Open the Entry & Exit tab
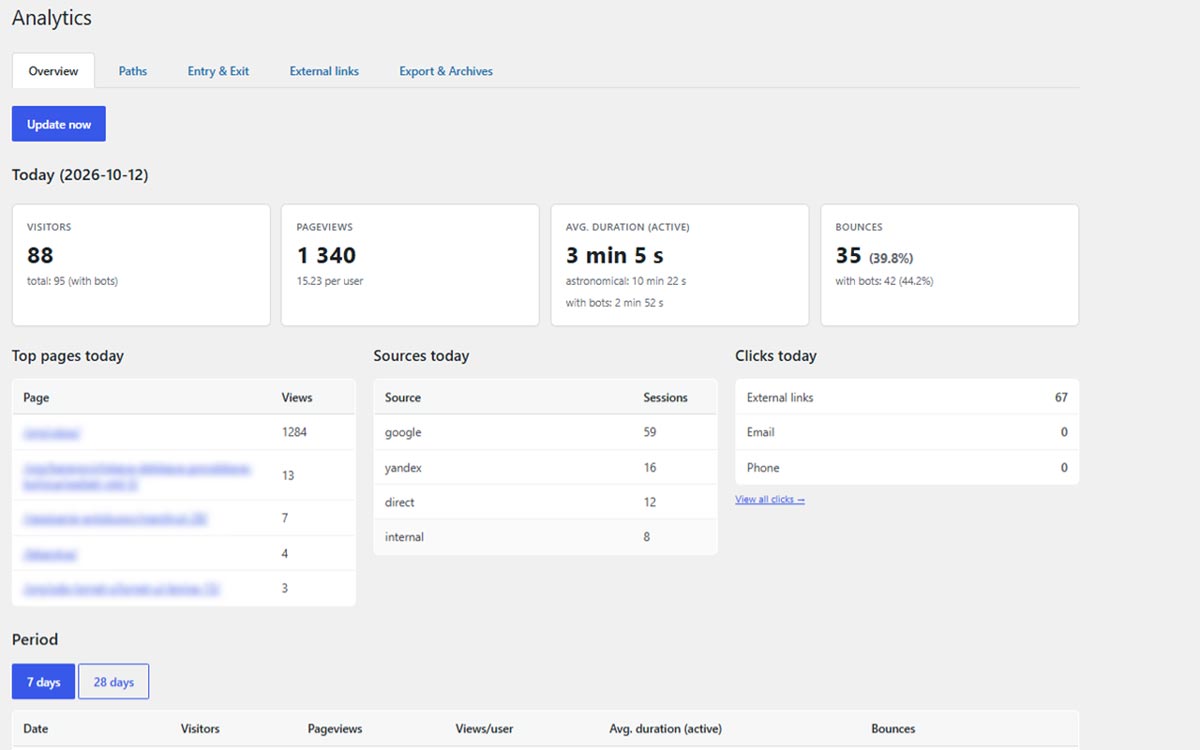This screenshot has width=1200, height=750. pyautogui.click(x=218, y=71)
